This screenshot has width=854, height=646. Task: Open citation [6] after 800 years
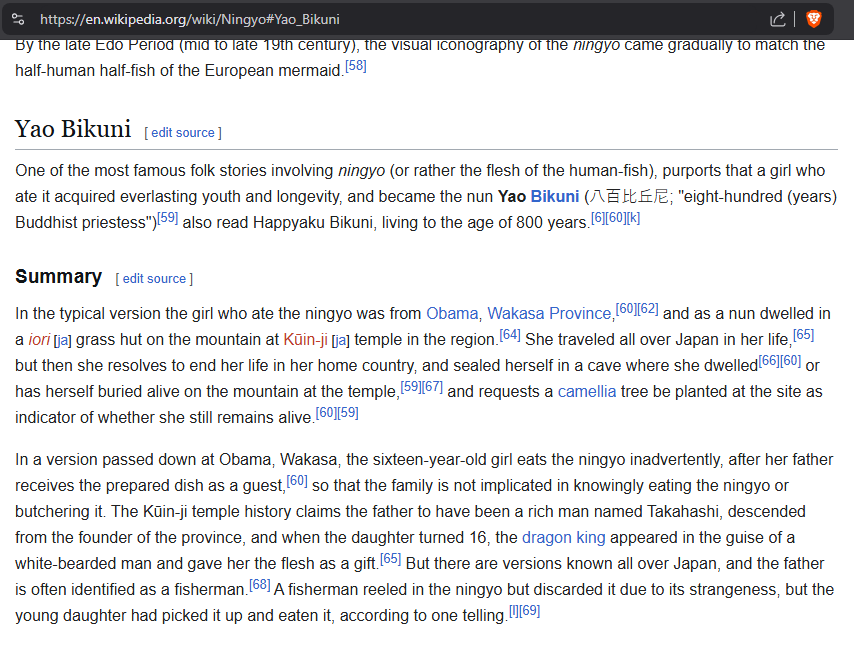[598, 218]
